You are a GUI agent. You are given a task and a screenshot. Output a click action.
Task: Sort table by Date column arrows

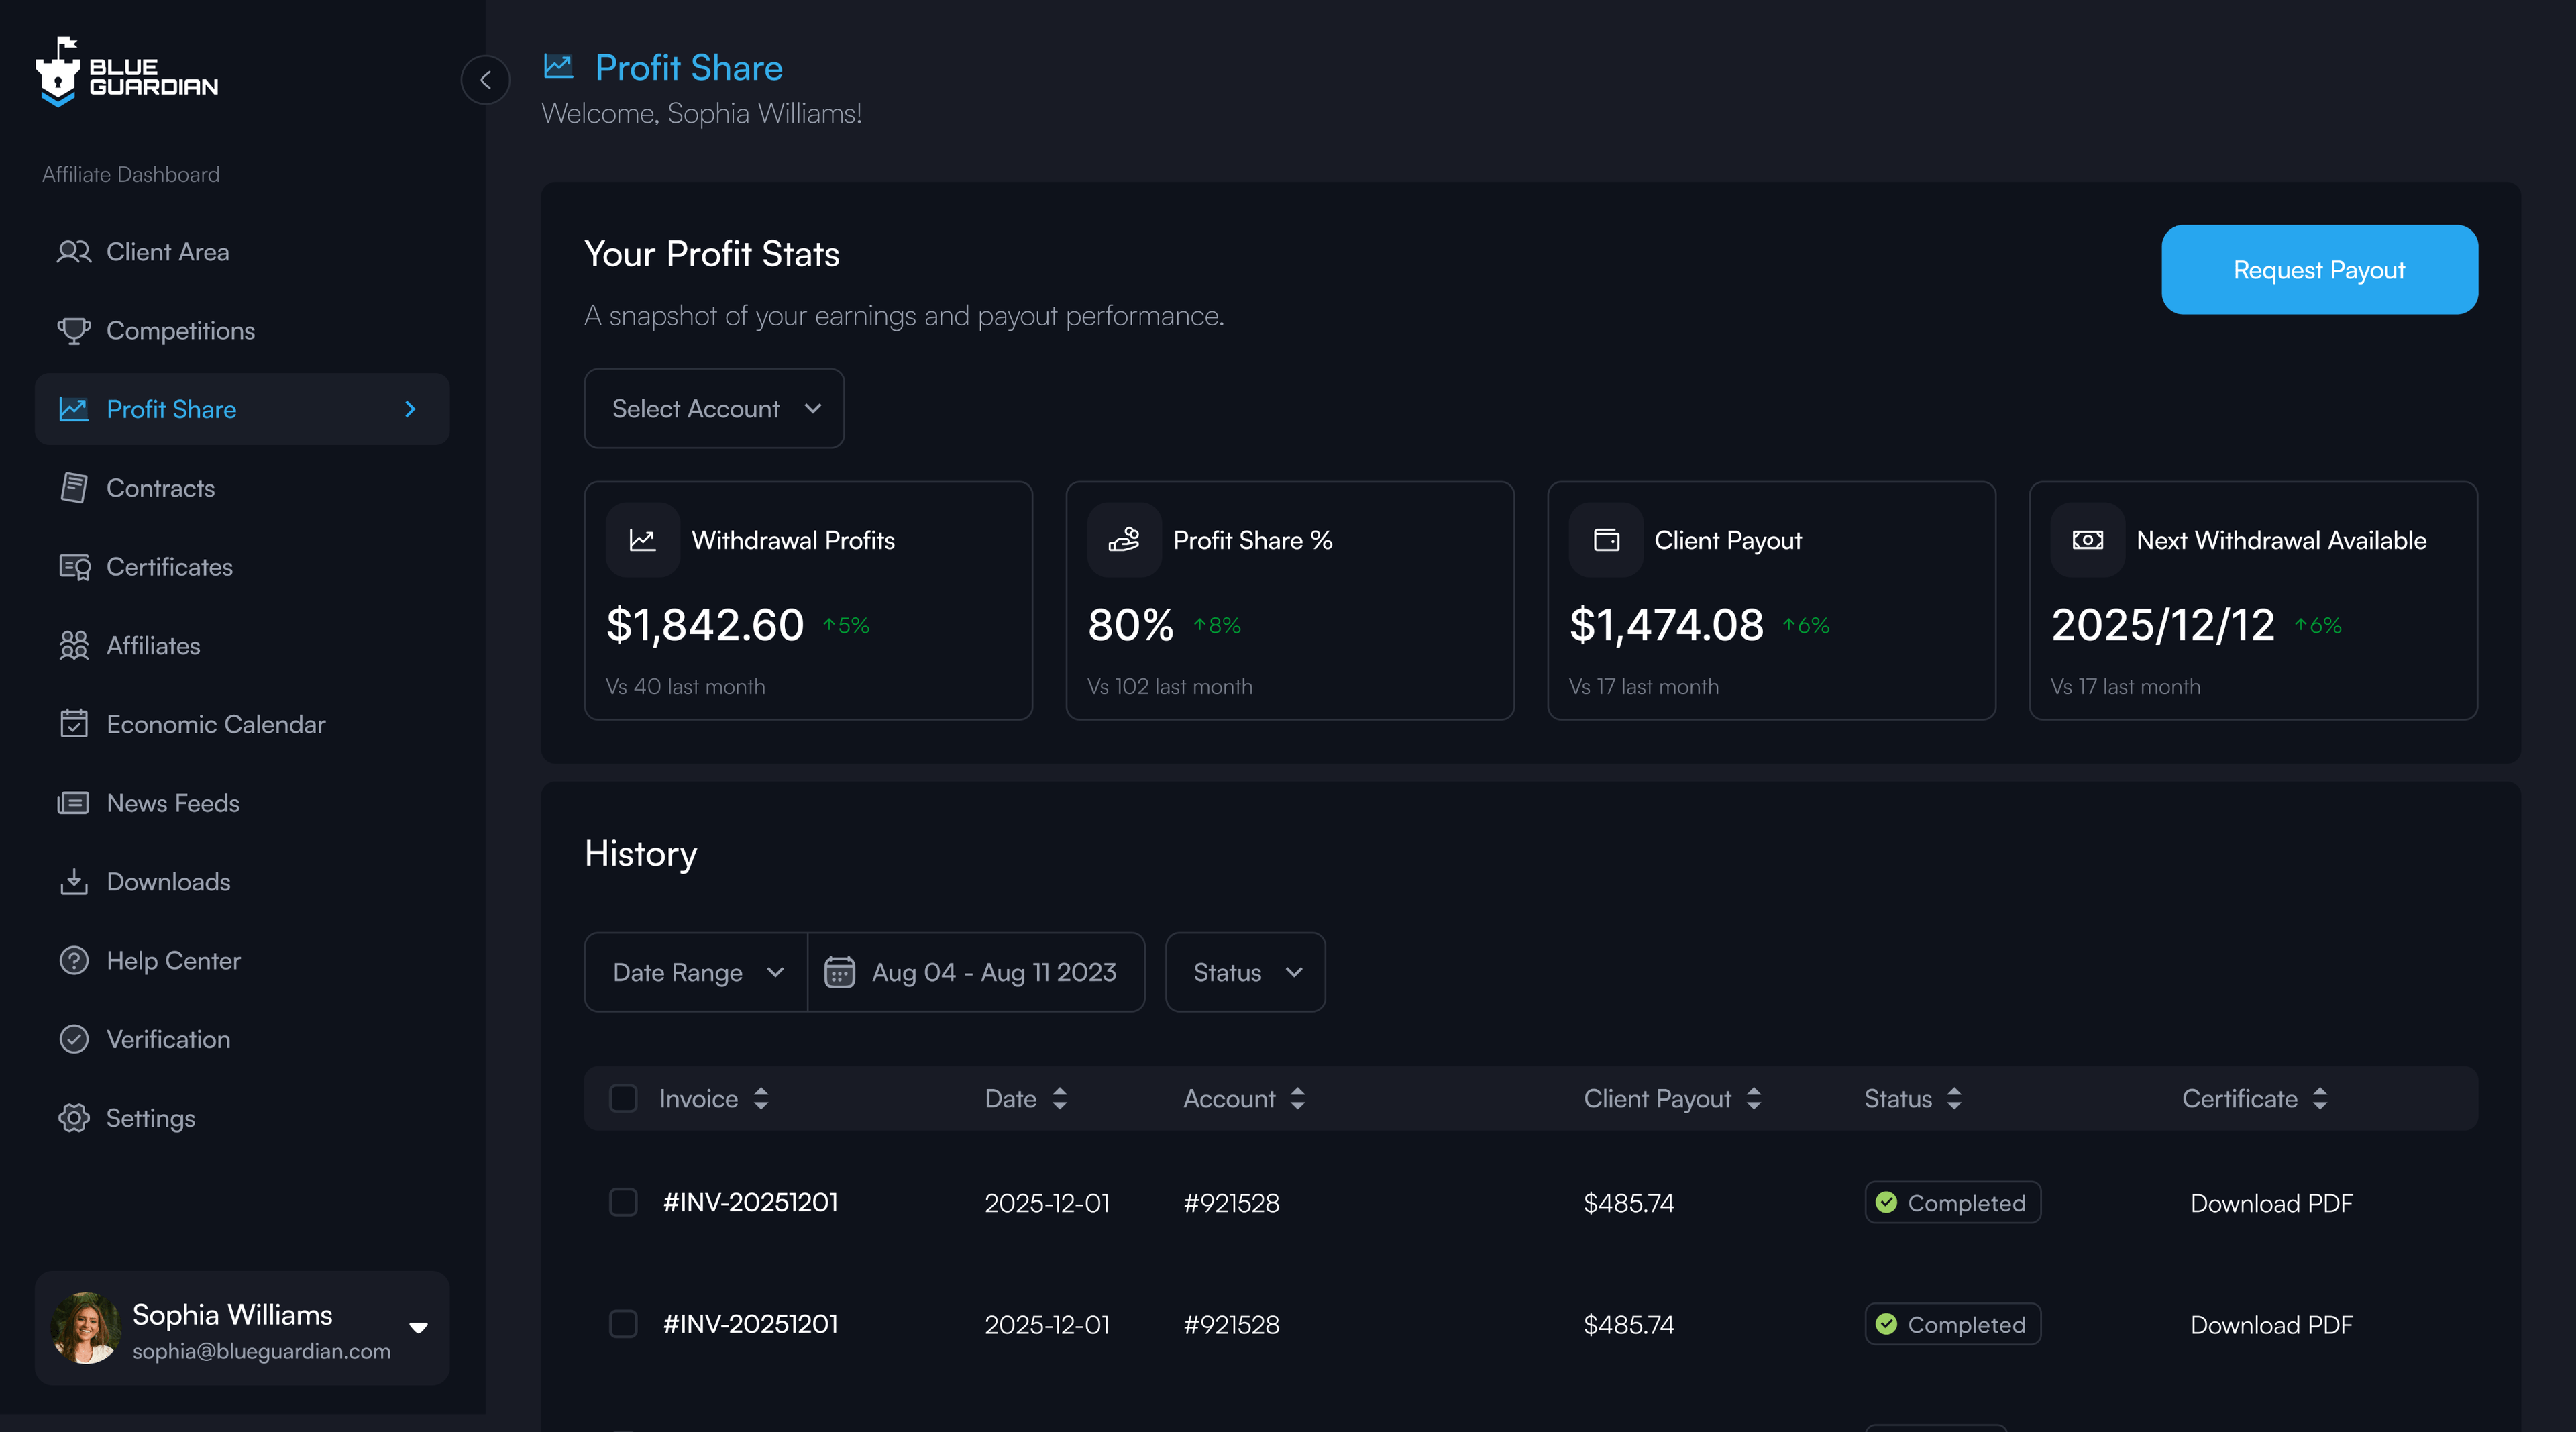[x=1060, y=1099]
